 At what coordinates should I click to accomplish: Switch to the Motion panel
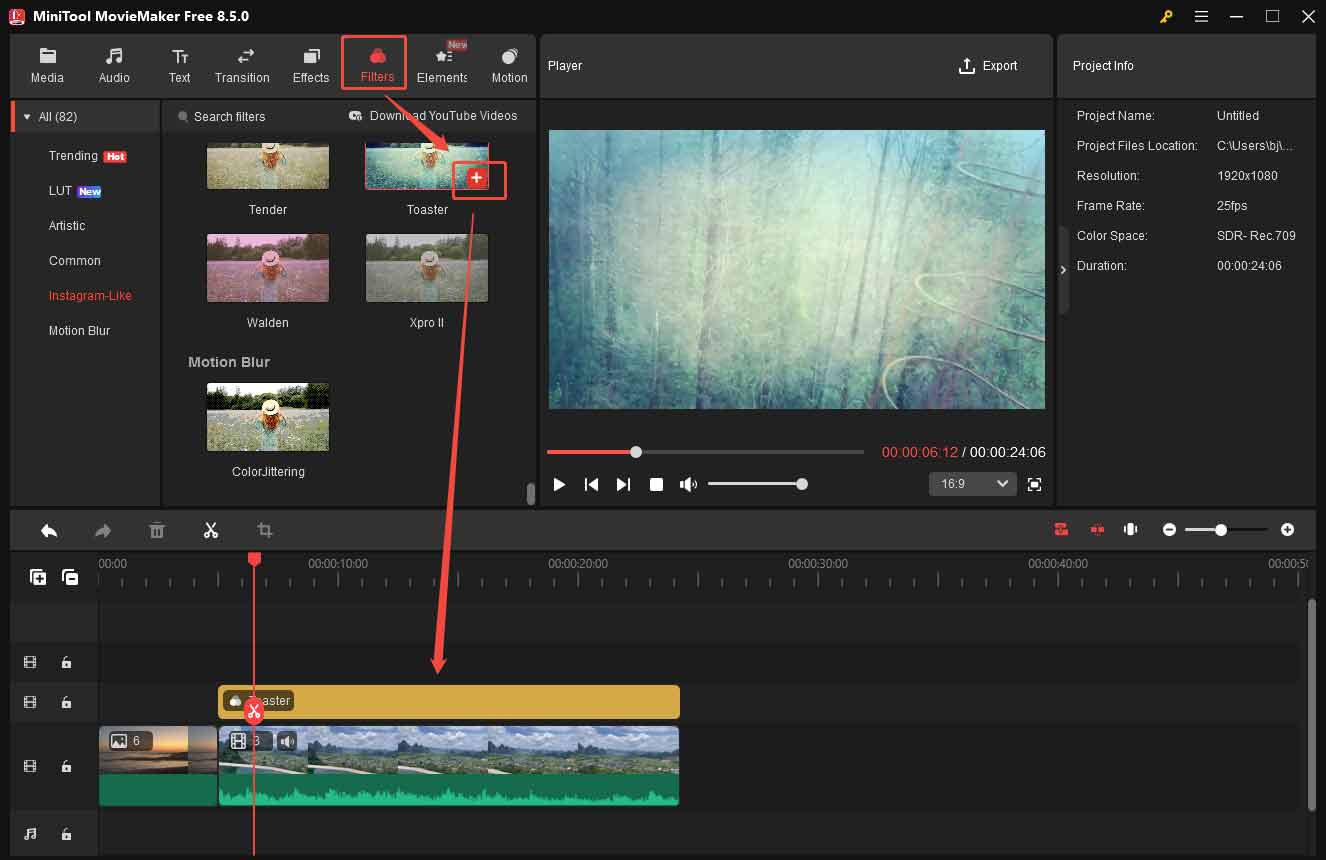tap(509, 66)
